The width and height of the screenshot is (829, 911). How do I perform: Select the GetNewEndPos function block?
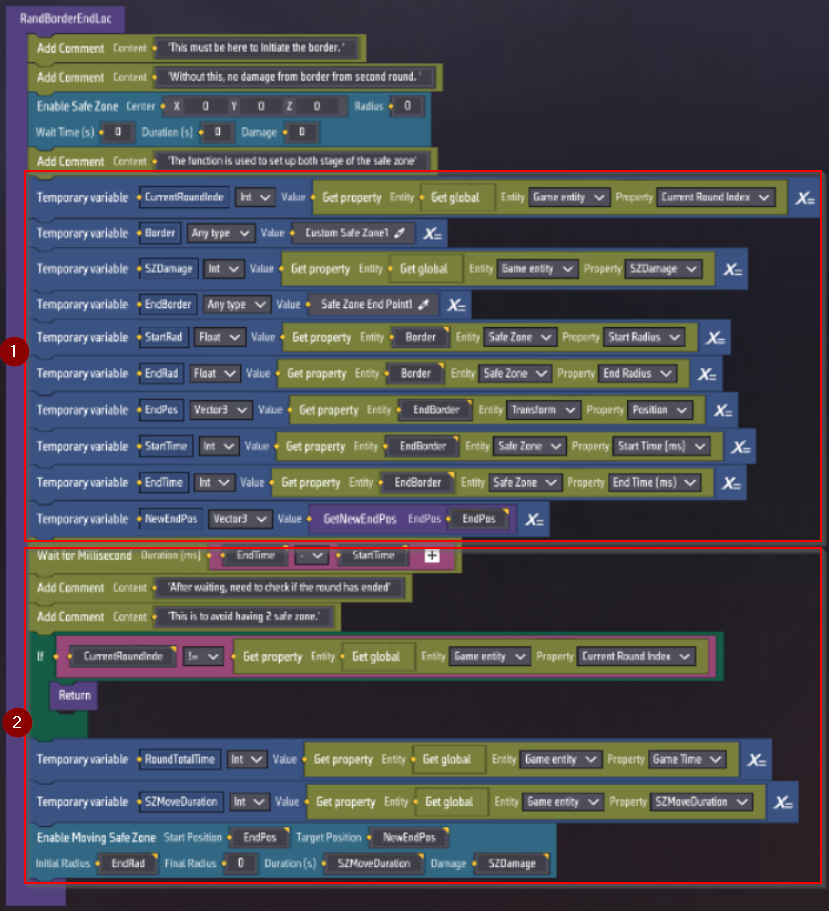359,519
